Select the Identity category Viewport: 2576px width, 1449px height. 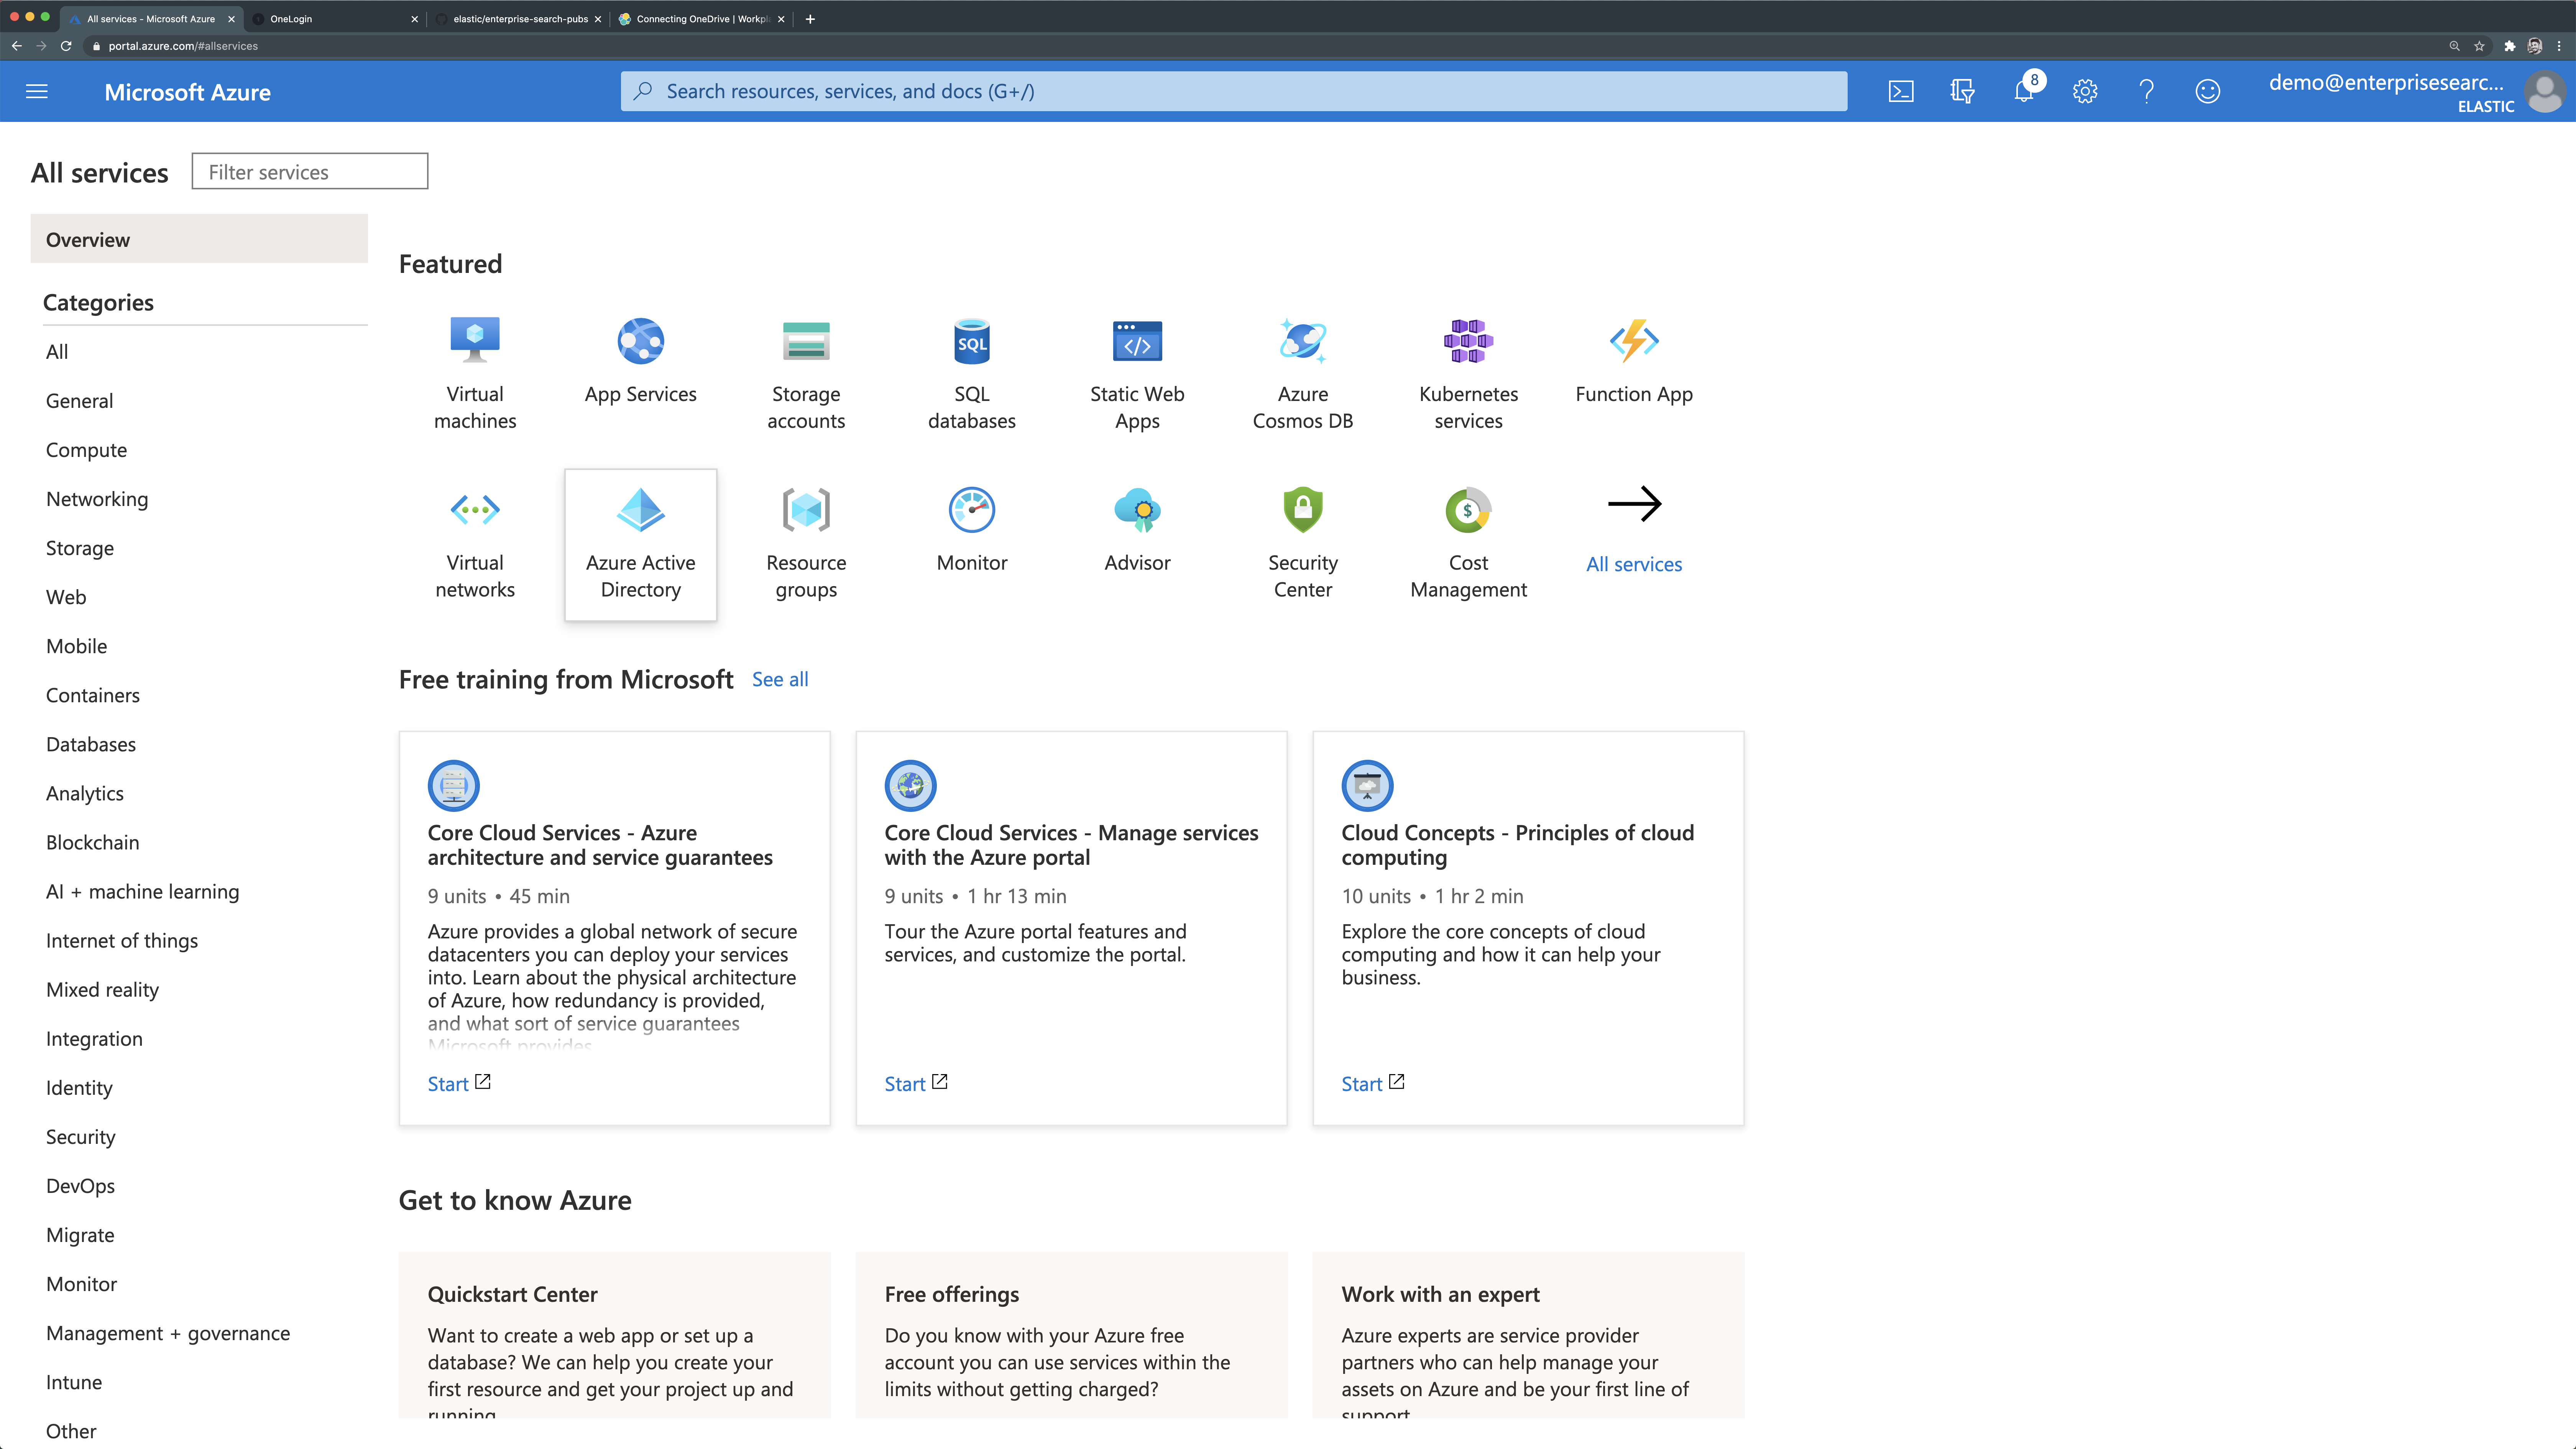click(79, 1088)
